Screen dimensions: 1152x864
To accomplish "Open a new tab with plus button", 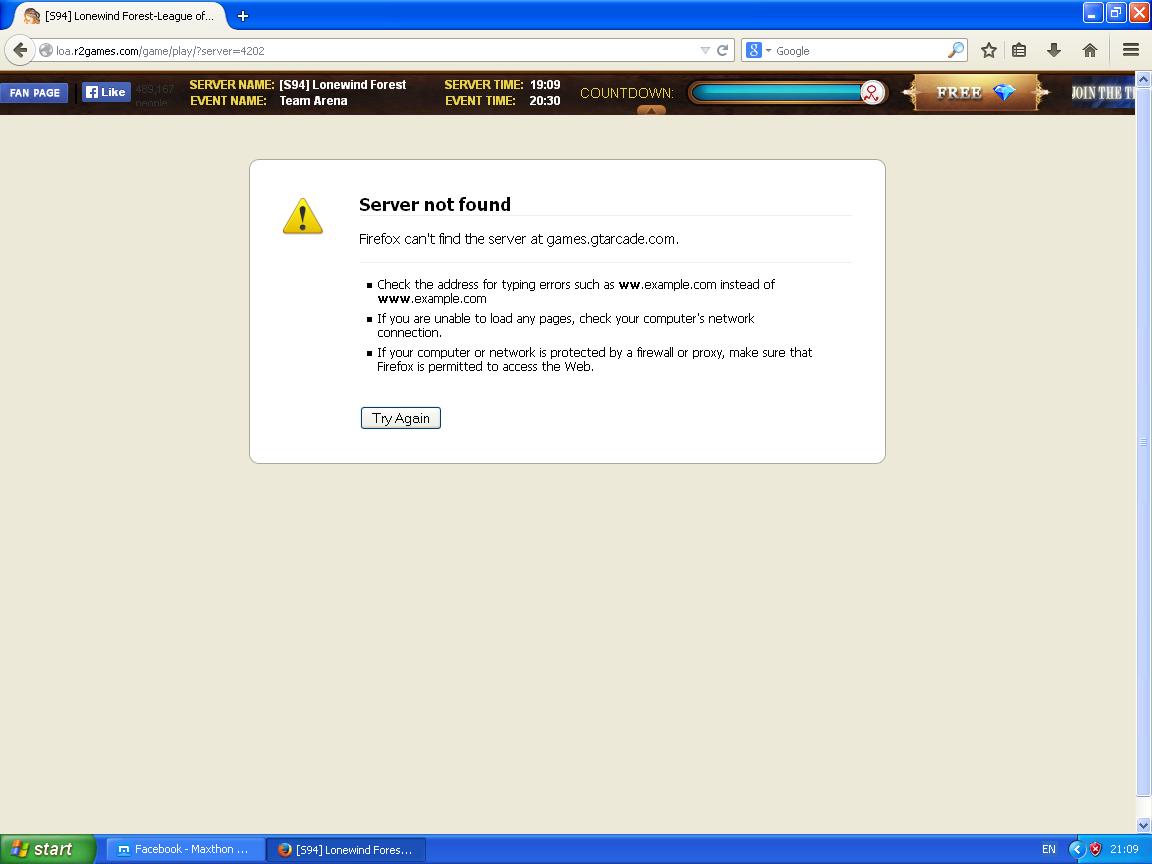I will (x=242, y=16).
